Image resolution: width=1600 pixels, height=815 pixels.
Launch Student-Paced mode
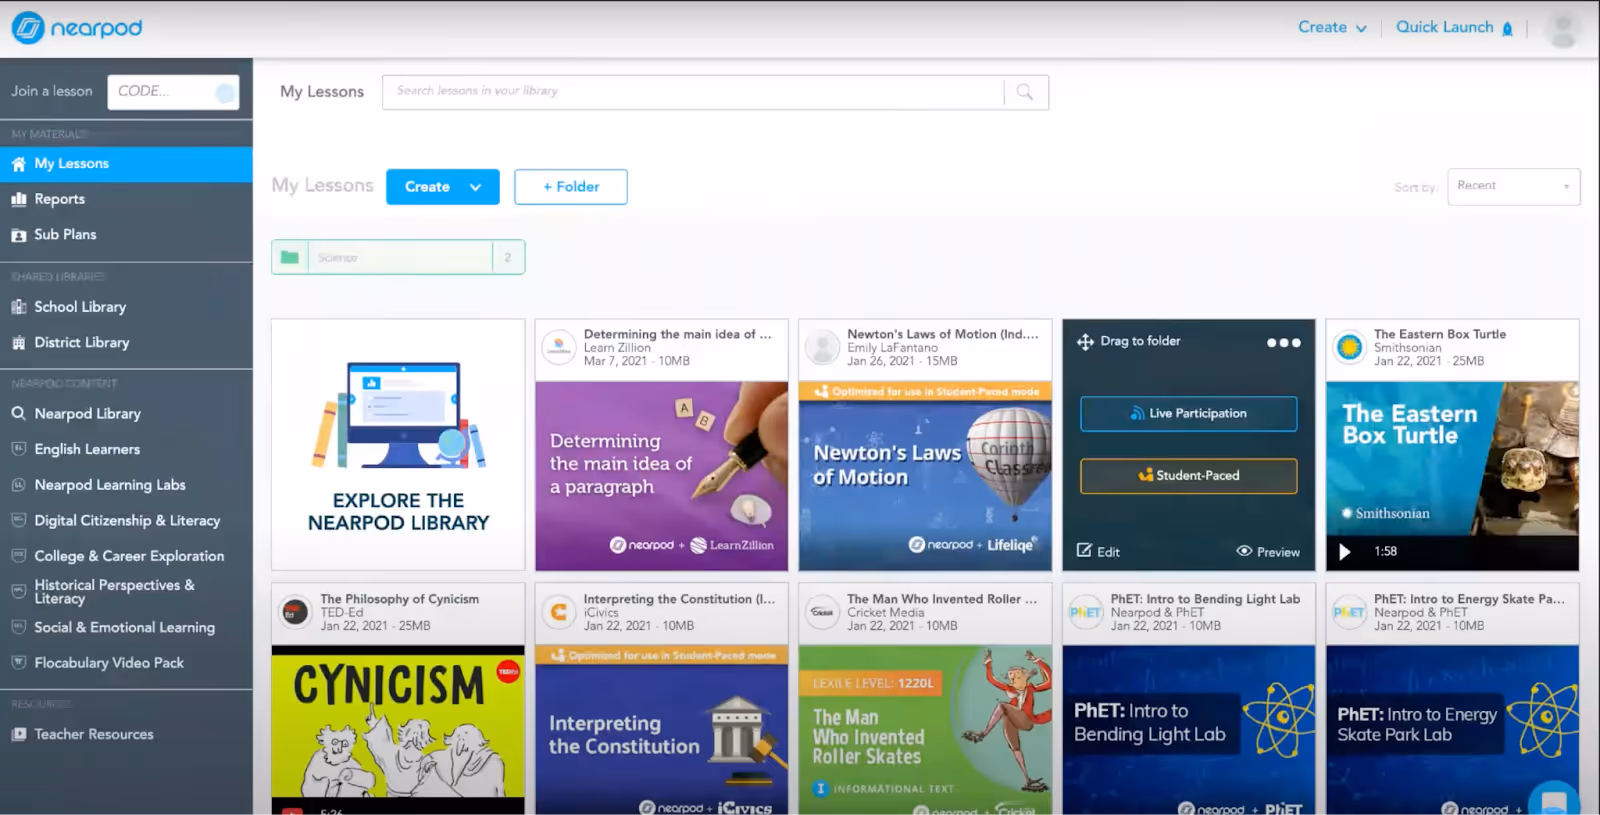click(x=1189, y=476)
